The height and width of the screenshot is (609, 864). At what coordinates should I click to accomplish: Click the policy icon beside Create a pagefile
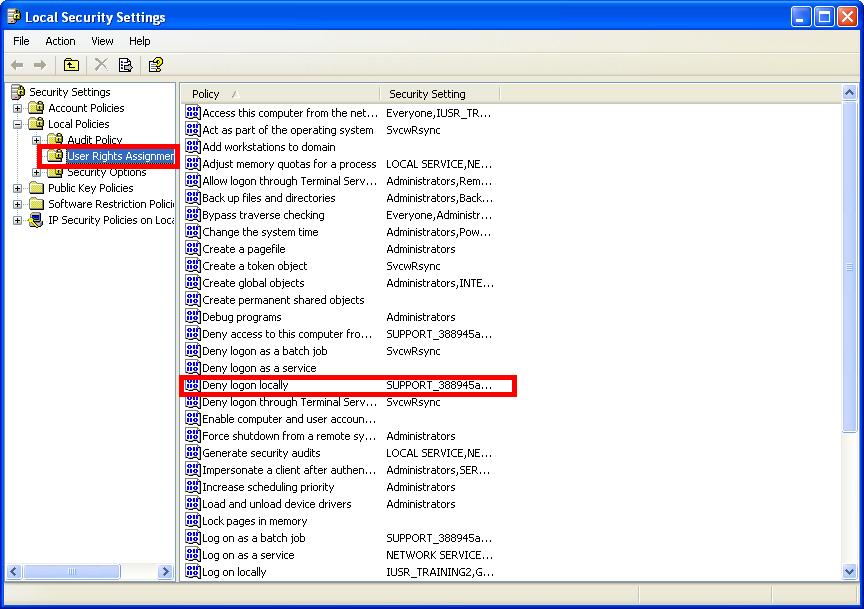pos(193,249)
